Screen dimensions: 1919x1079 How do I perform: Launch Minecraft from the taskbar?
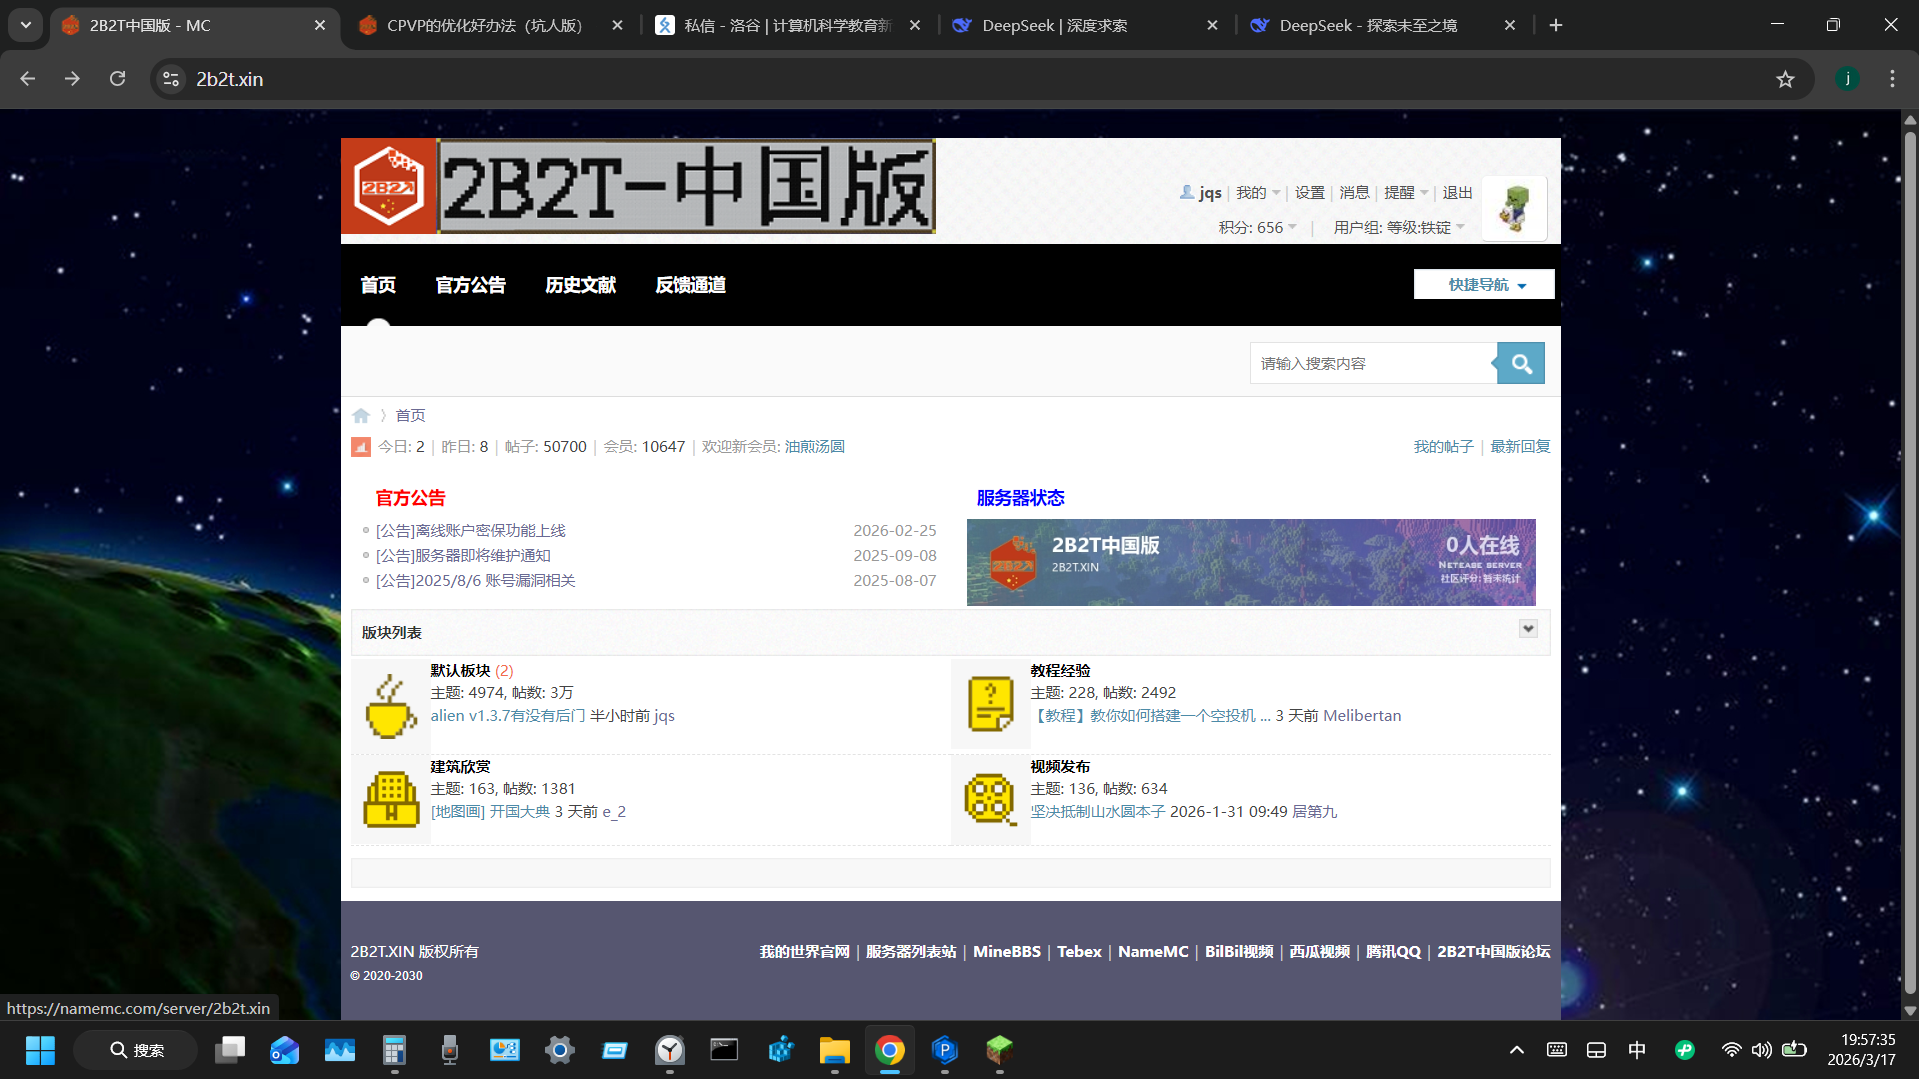pyautogui.click(x=999, y=1050)
